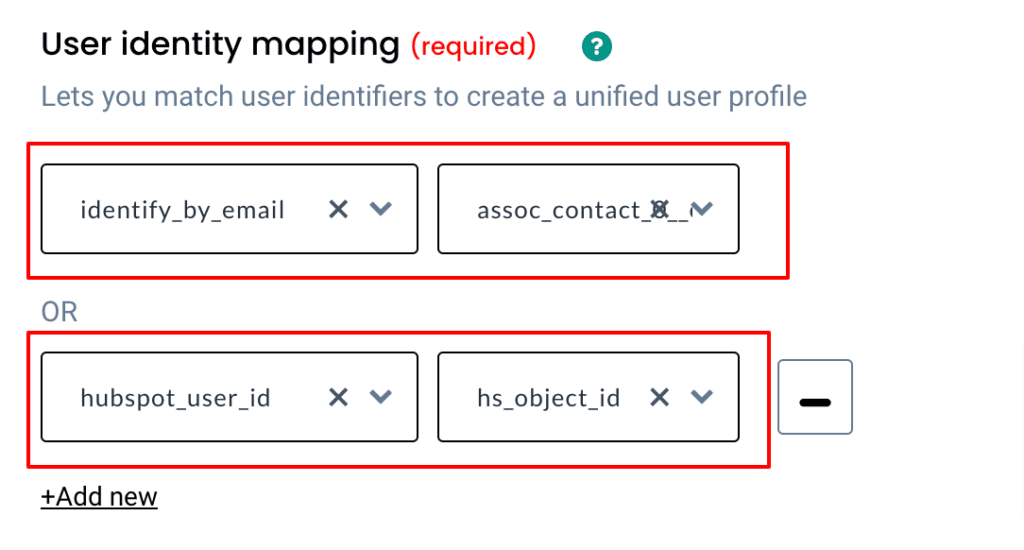This screenshot has height=550, width=1024.
Task: Click empty space inside first red-outlined row
Action: pyautogui.click(x=763, y=210)
